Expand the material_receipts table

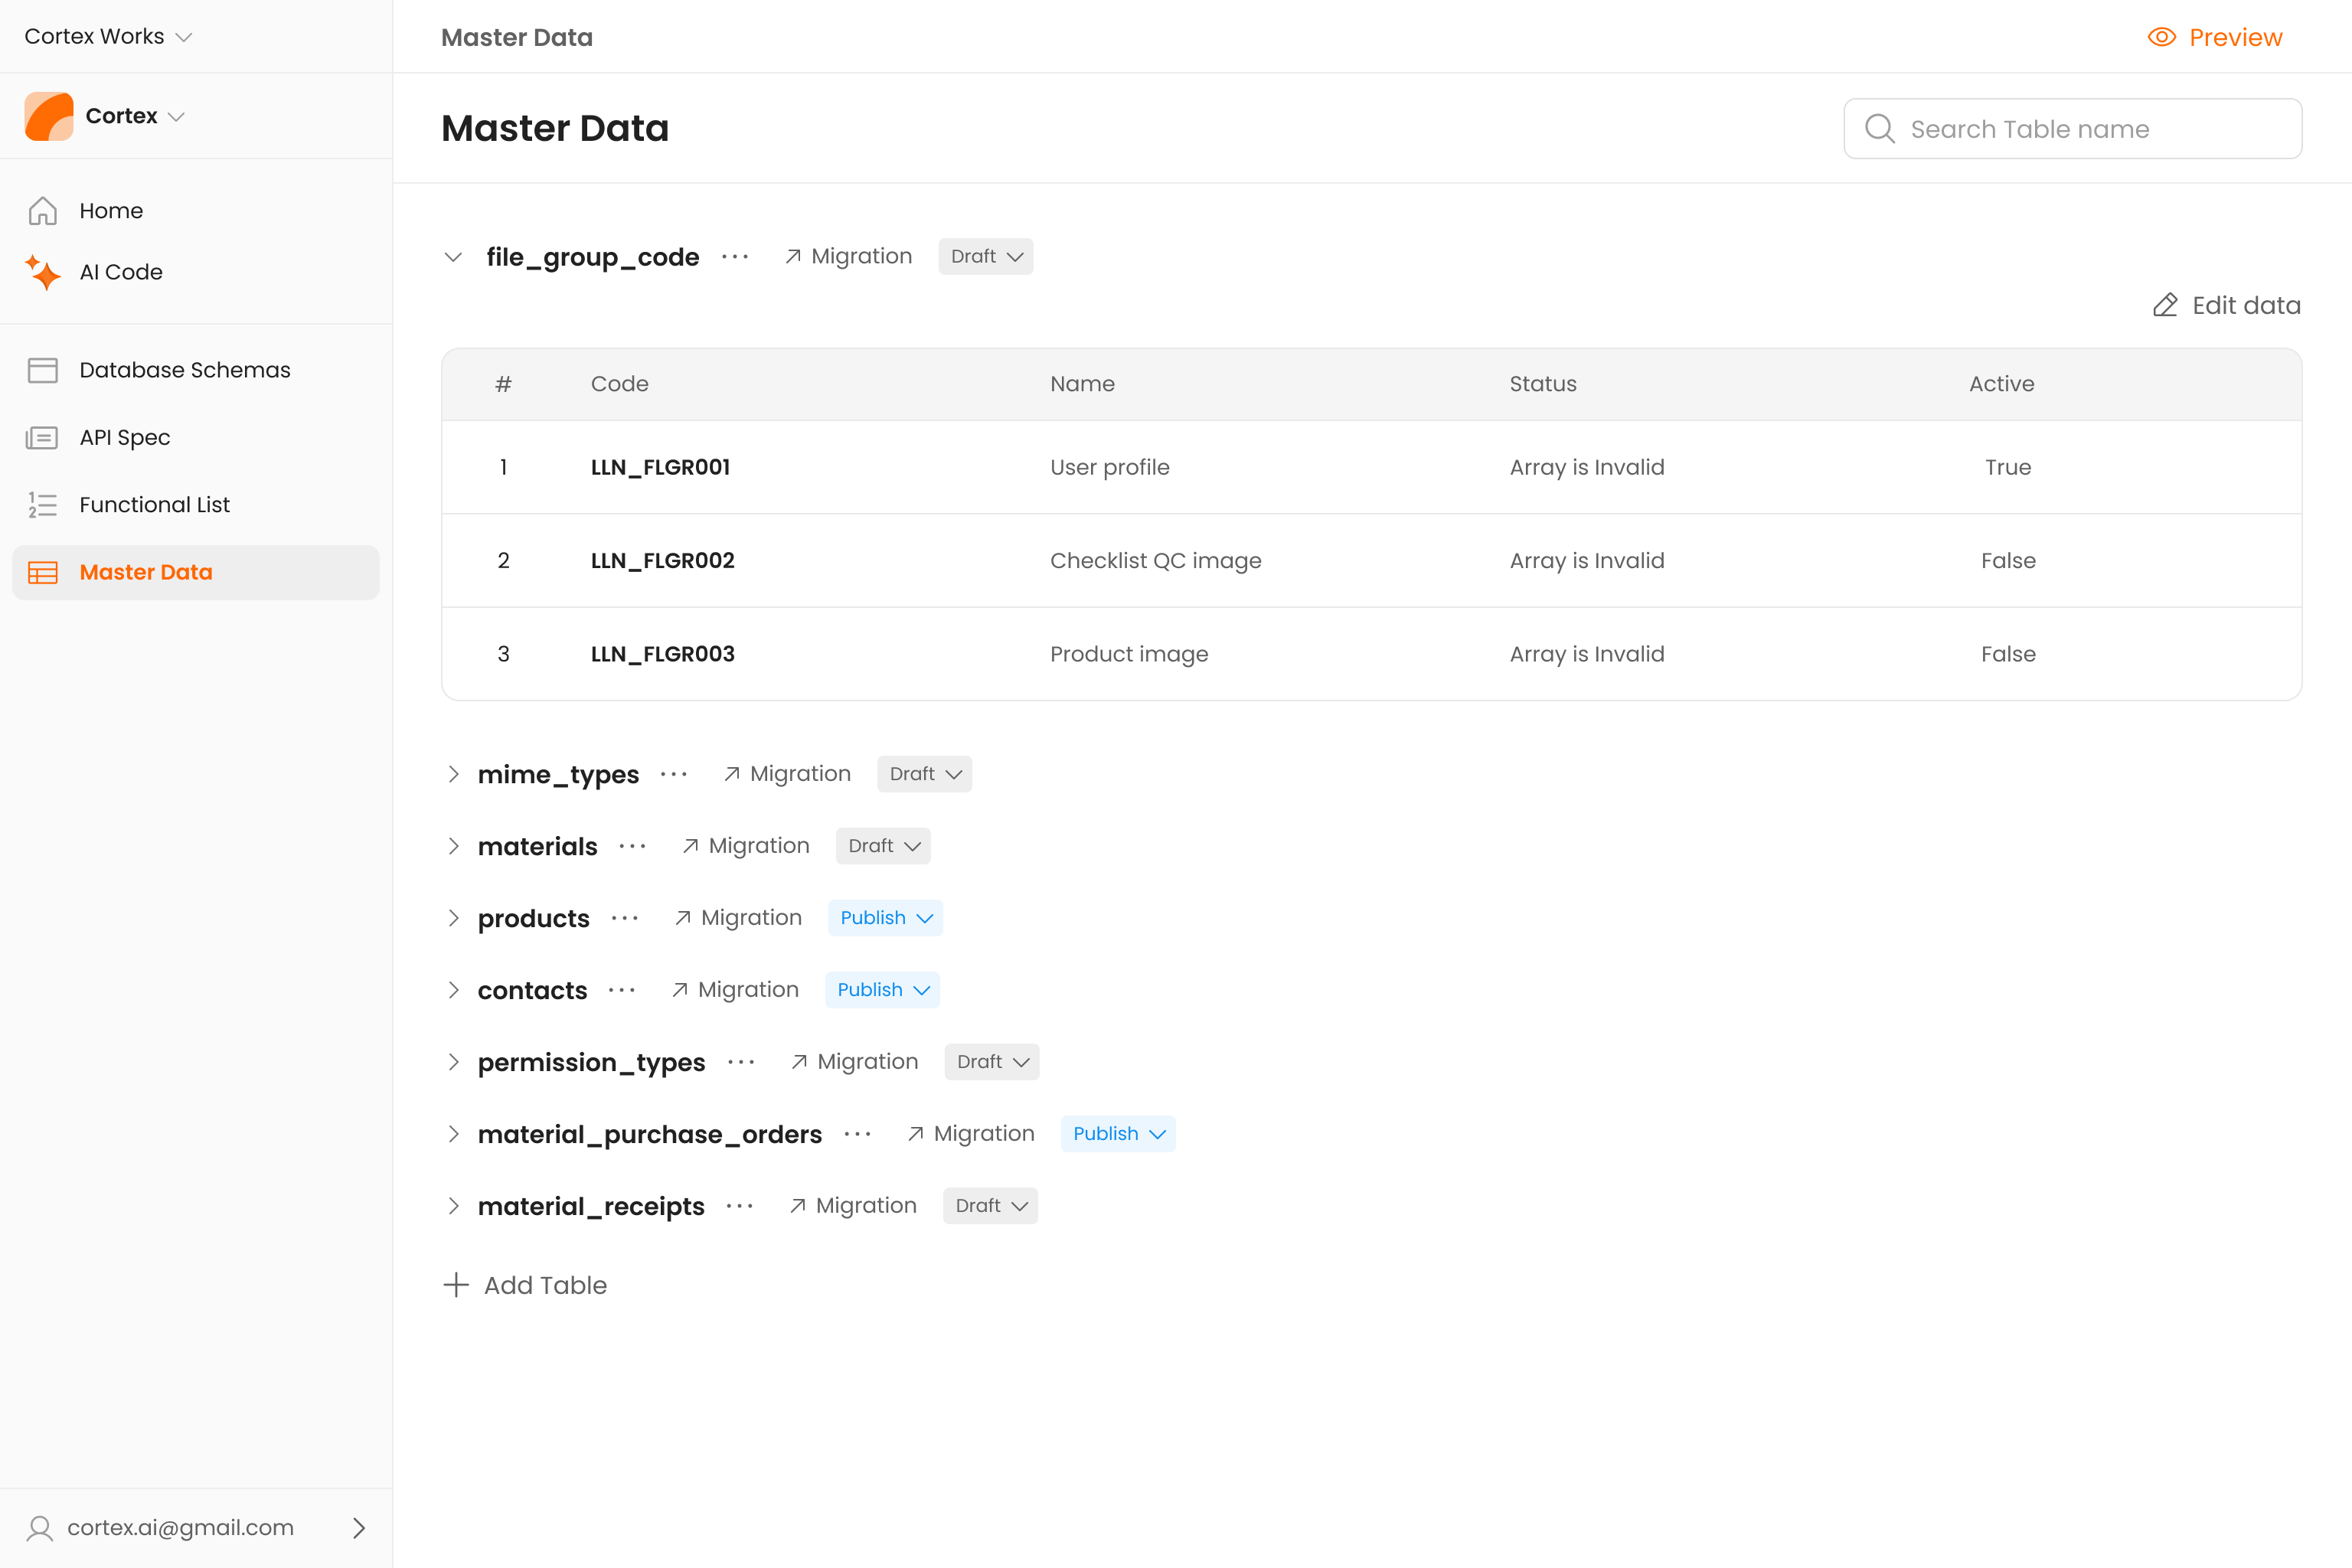(x=453, y=1206)
